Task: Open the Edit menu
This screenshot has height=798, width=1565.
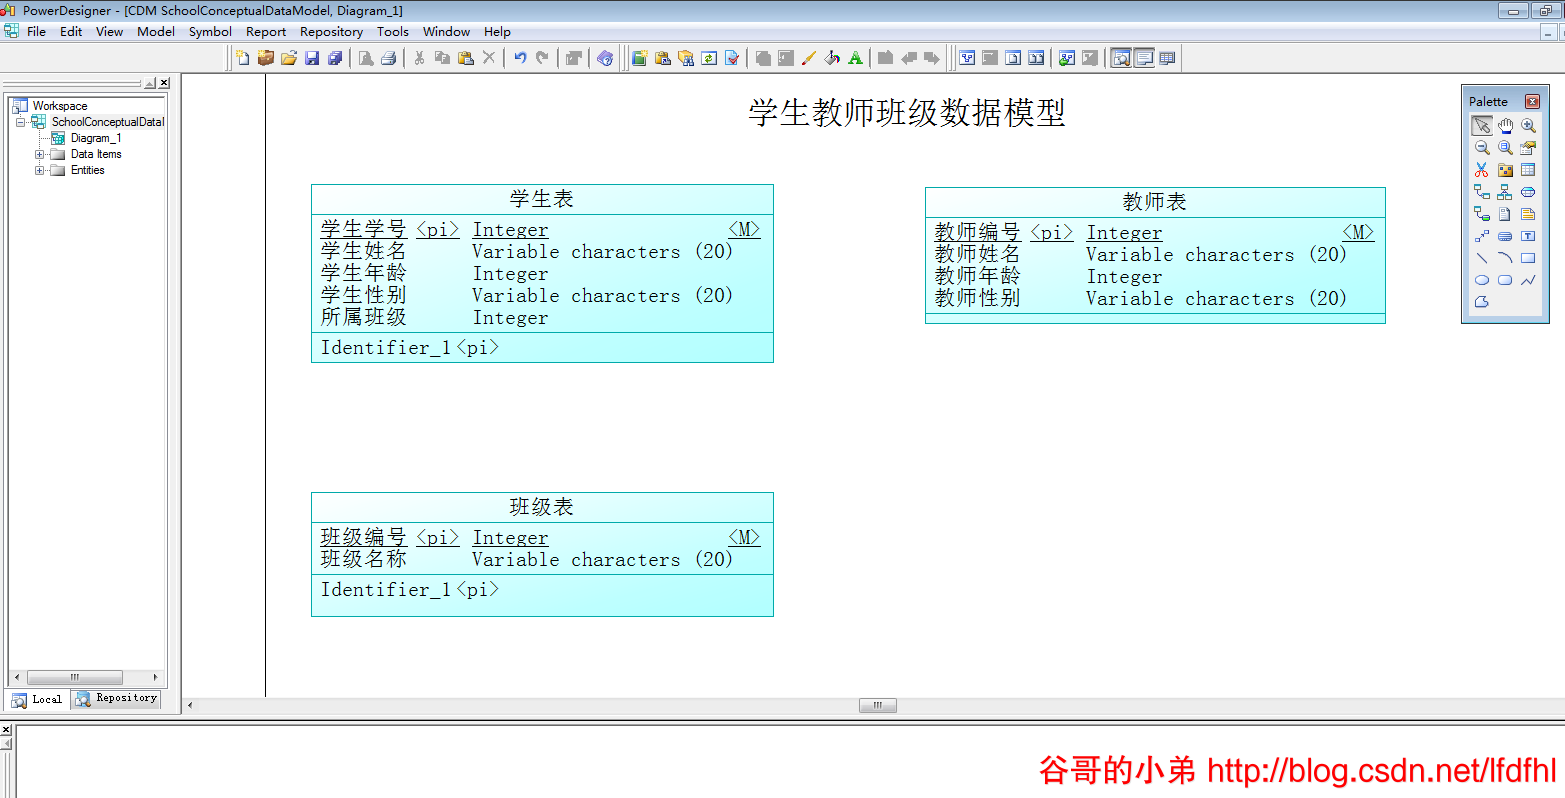Action: click(71, 31)
